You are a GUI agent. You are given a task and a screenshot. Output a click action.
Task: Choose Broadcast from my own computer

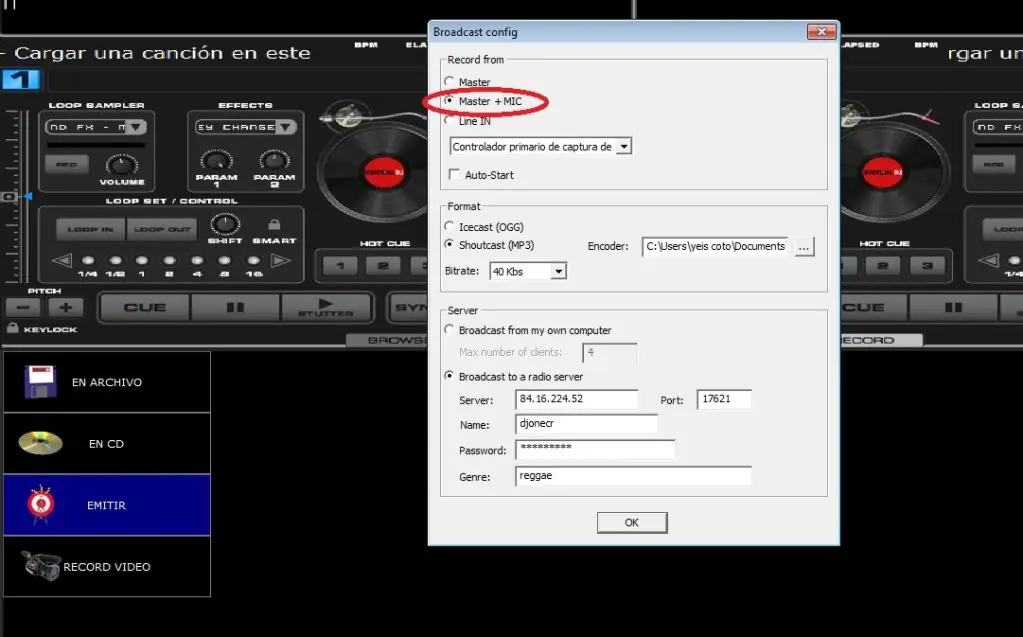449,330
